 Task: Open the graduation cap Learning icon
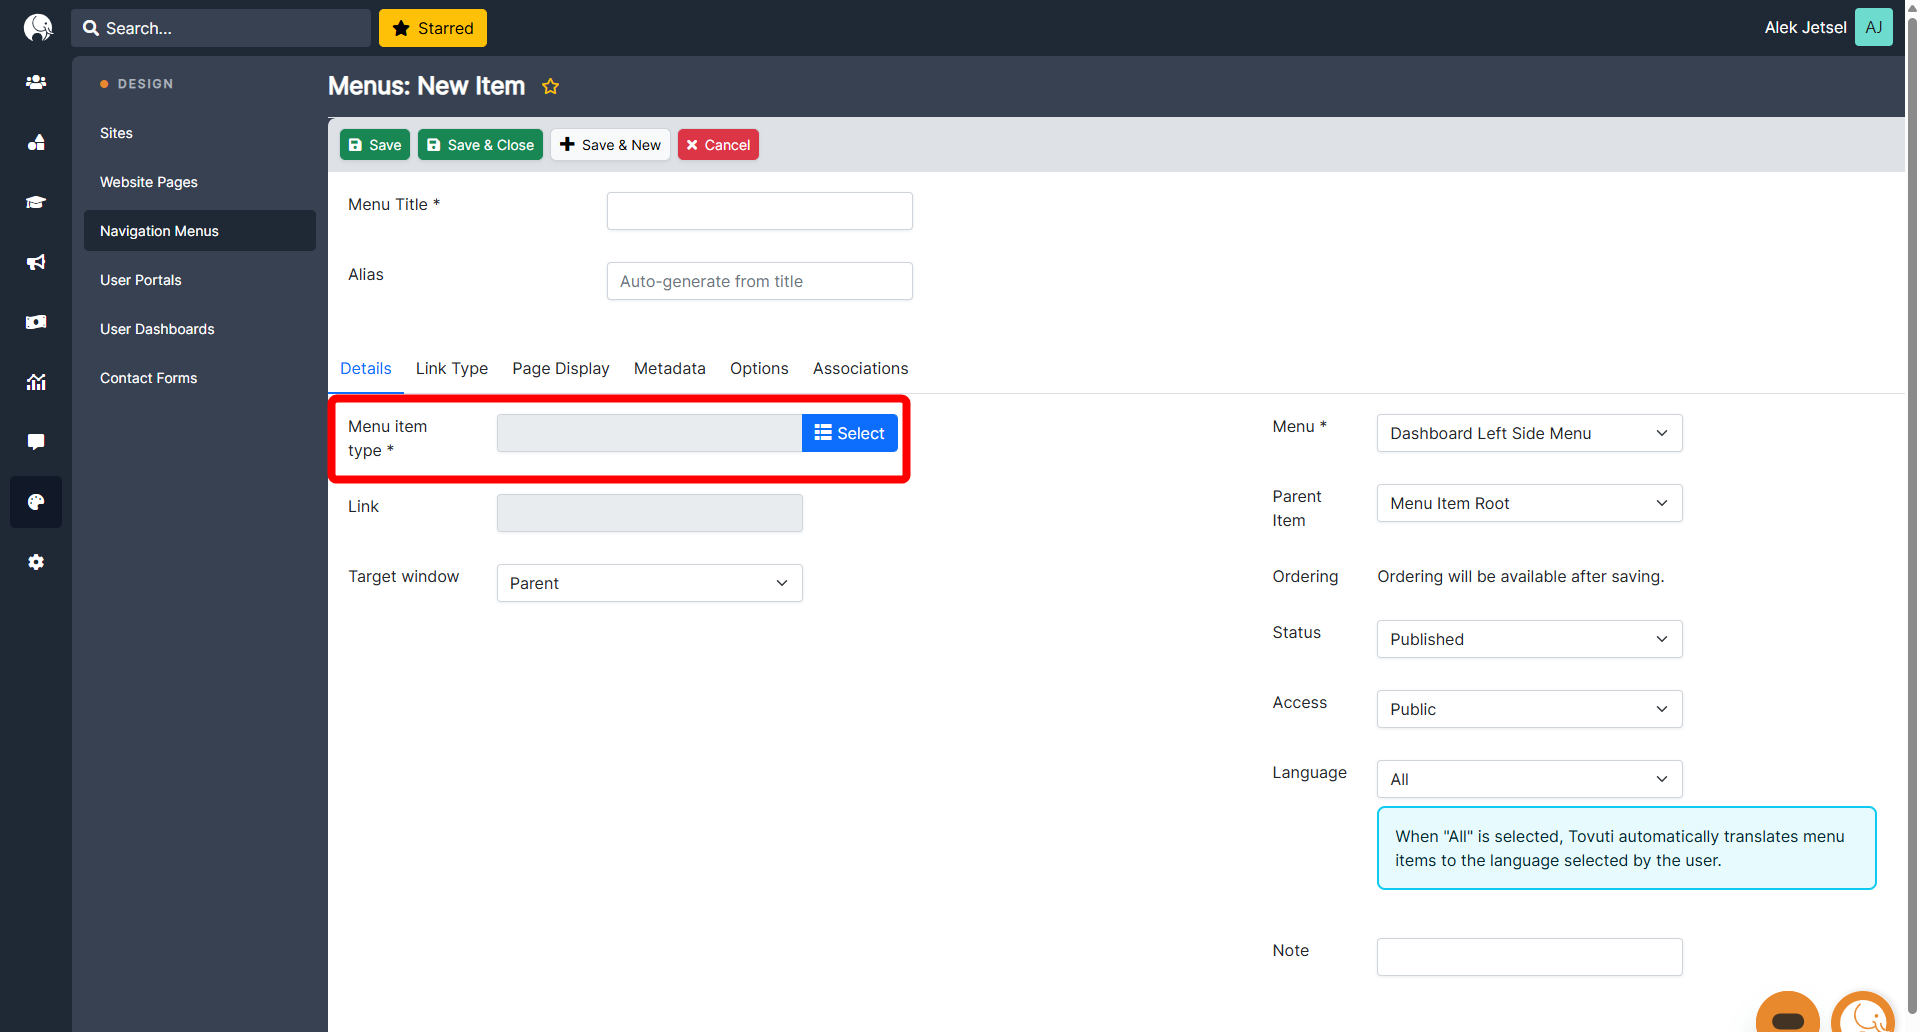[36, 202]
